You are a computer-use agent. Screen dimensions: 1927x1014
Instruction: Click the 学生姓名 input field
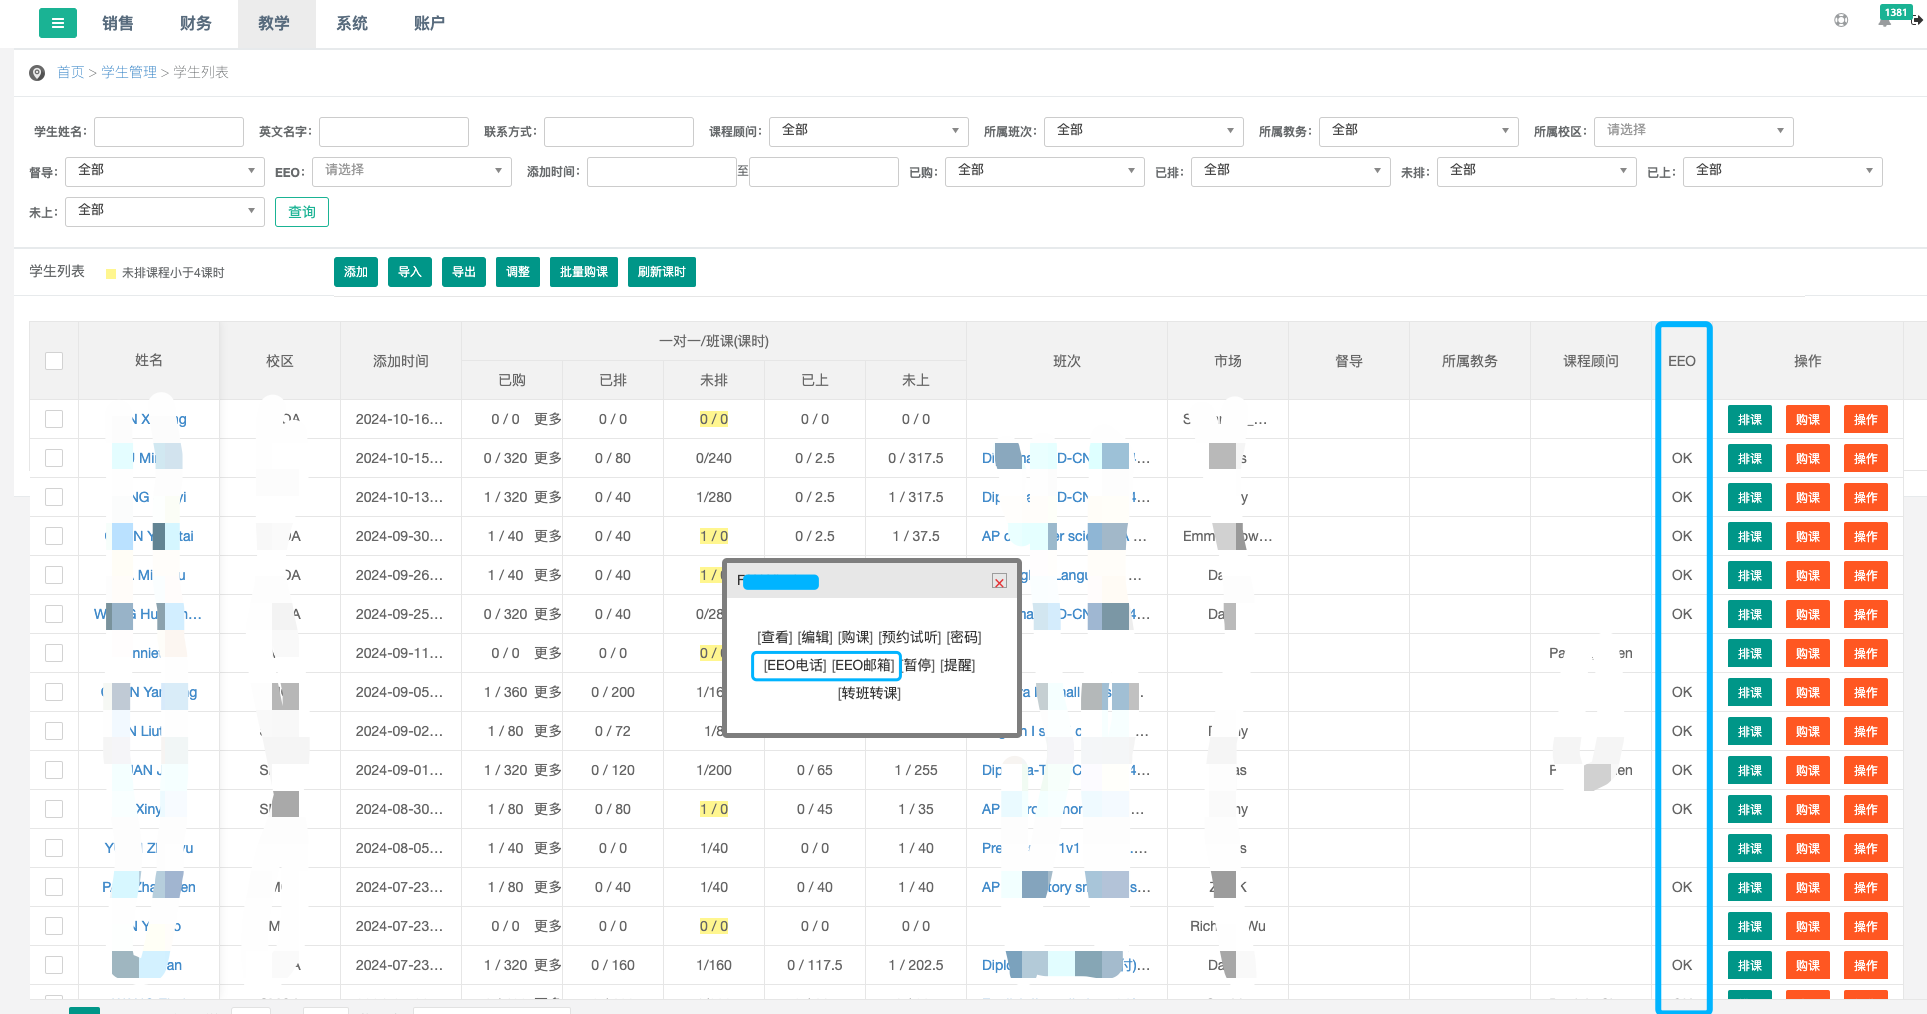(x=169, y=132)
